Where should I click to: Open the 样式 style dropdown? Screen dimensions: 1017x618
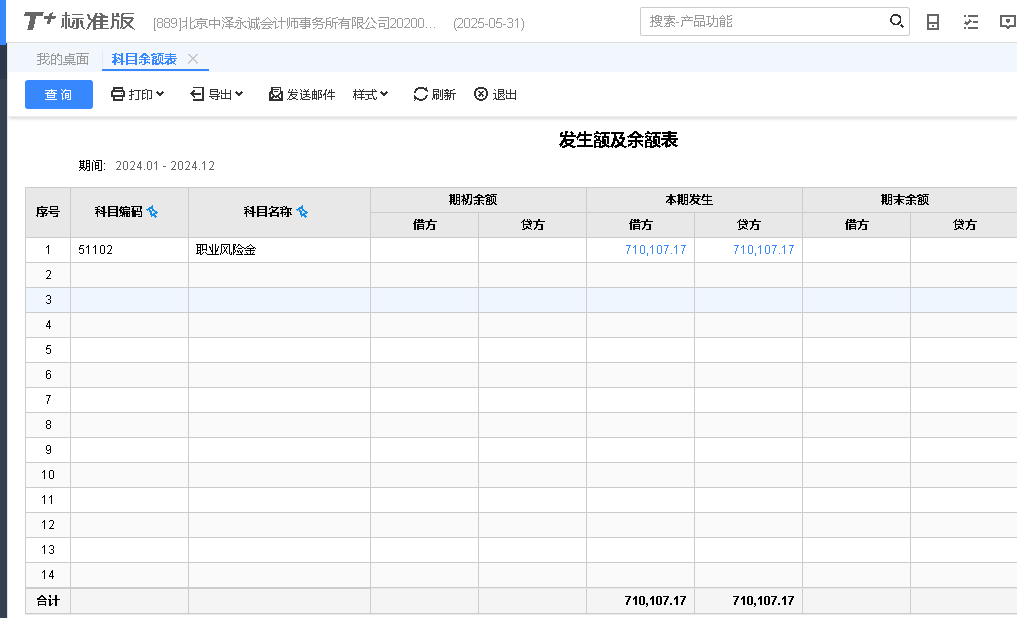pyautogui.click(x=370, y=94)
